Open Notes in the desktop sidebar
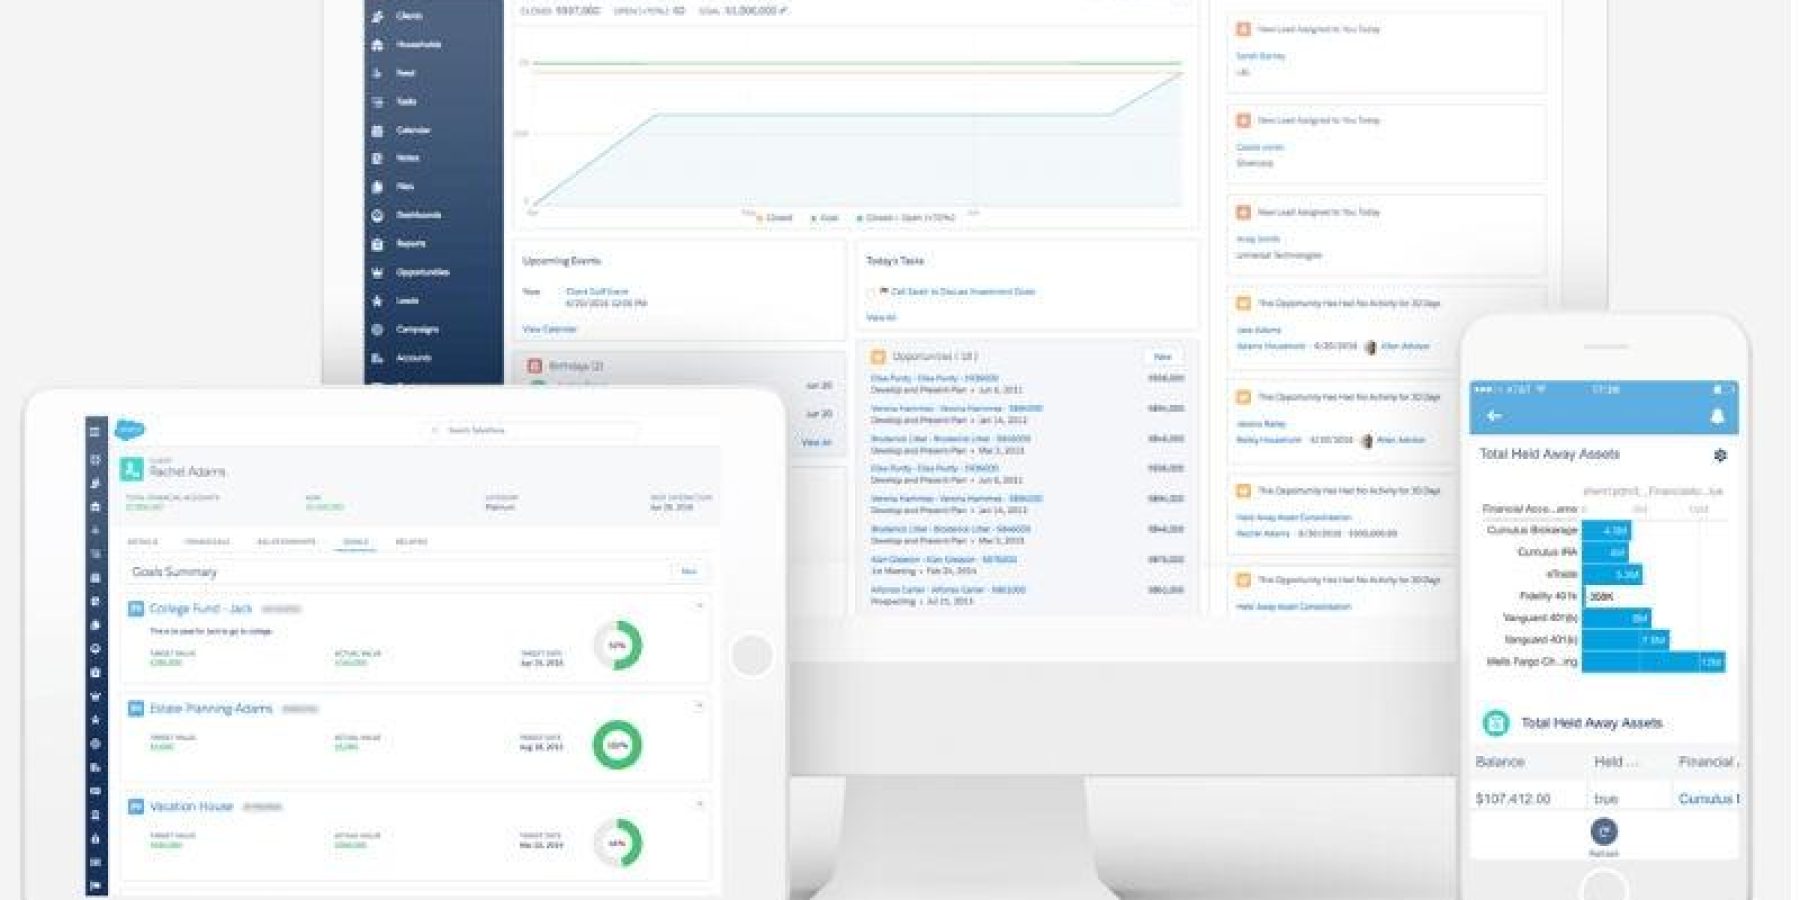Viewport: 1800px width, 900px height. click(x=407, y=158)
